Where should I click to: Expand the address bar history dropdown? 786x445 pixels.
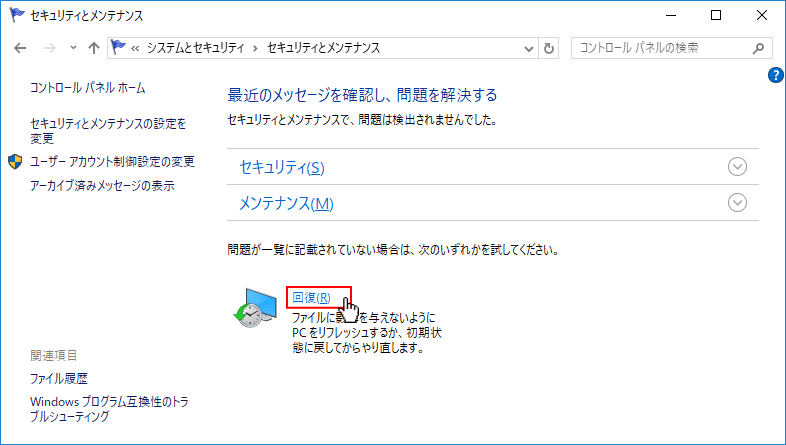(528, 49)
